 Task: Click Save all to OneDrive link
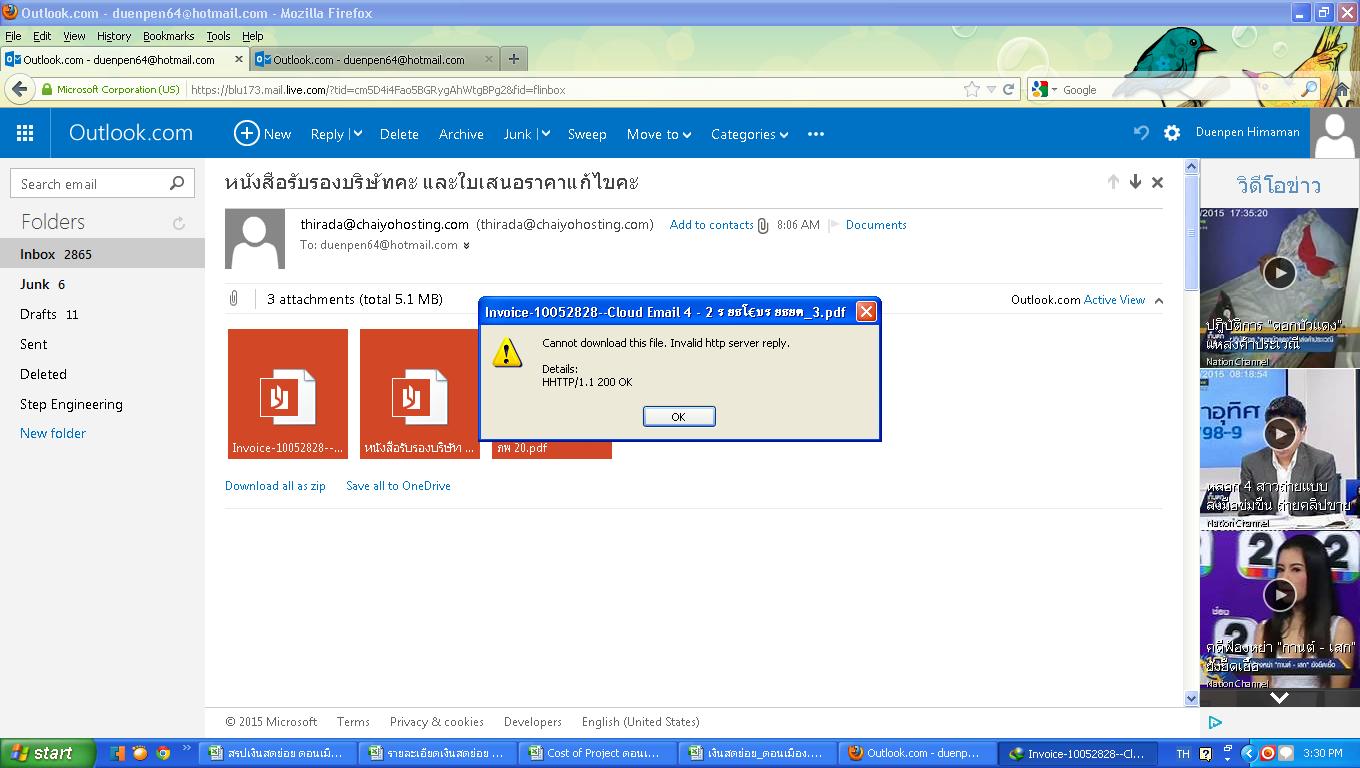[398, 486]
